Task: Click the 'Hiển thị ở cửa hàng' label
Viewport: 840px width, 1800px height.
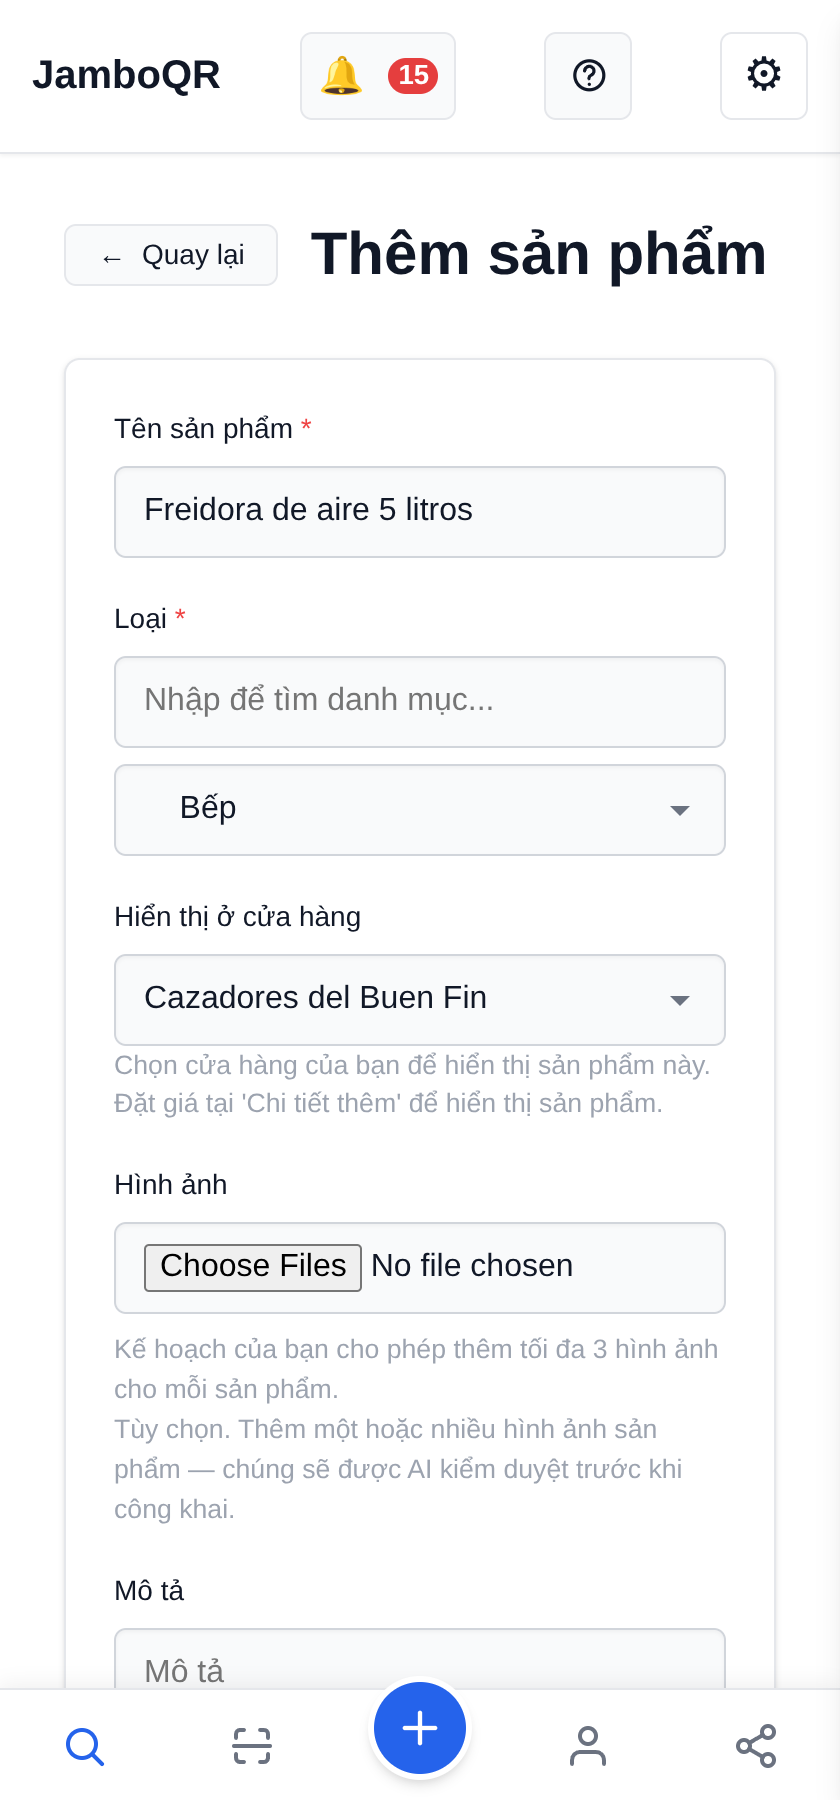Action: coord(238,917)
